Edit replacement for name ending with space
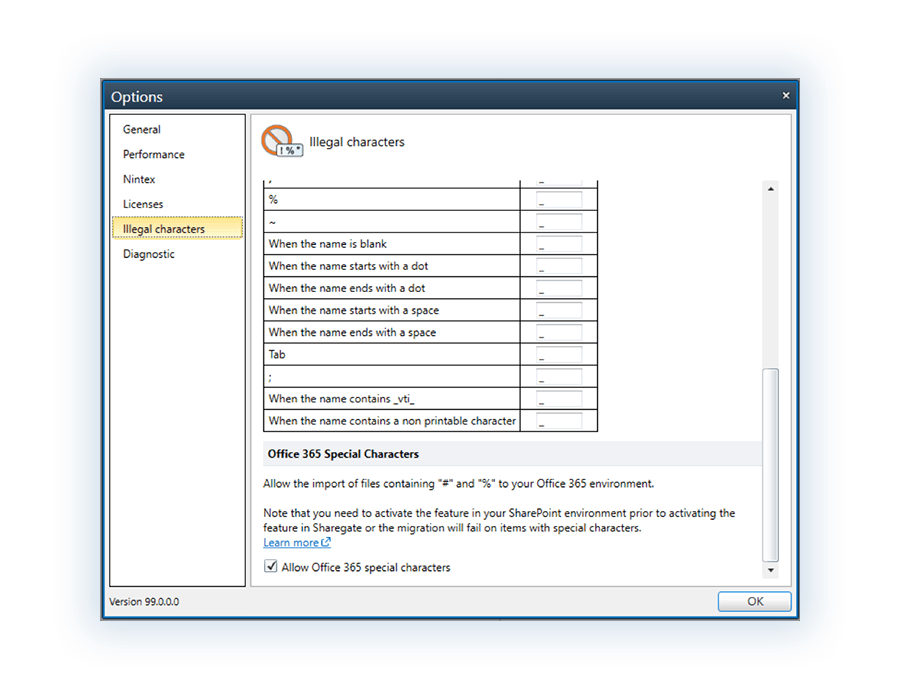 point(559,332)
